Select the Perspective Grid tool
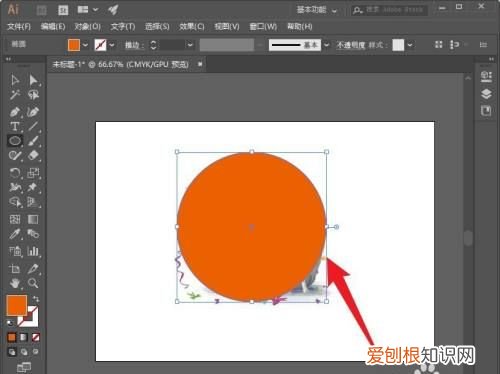The height and width of the screenshot is (374, 500). click(33, 202)
